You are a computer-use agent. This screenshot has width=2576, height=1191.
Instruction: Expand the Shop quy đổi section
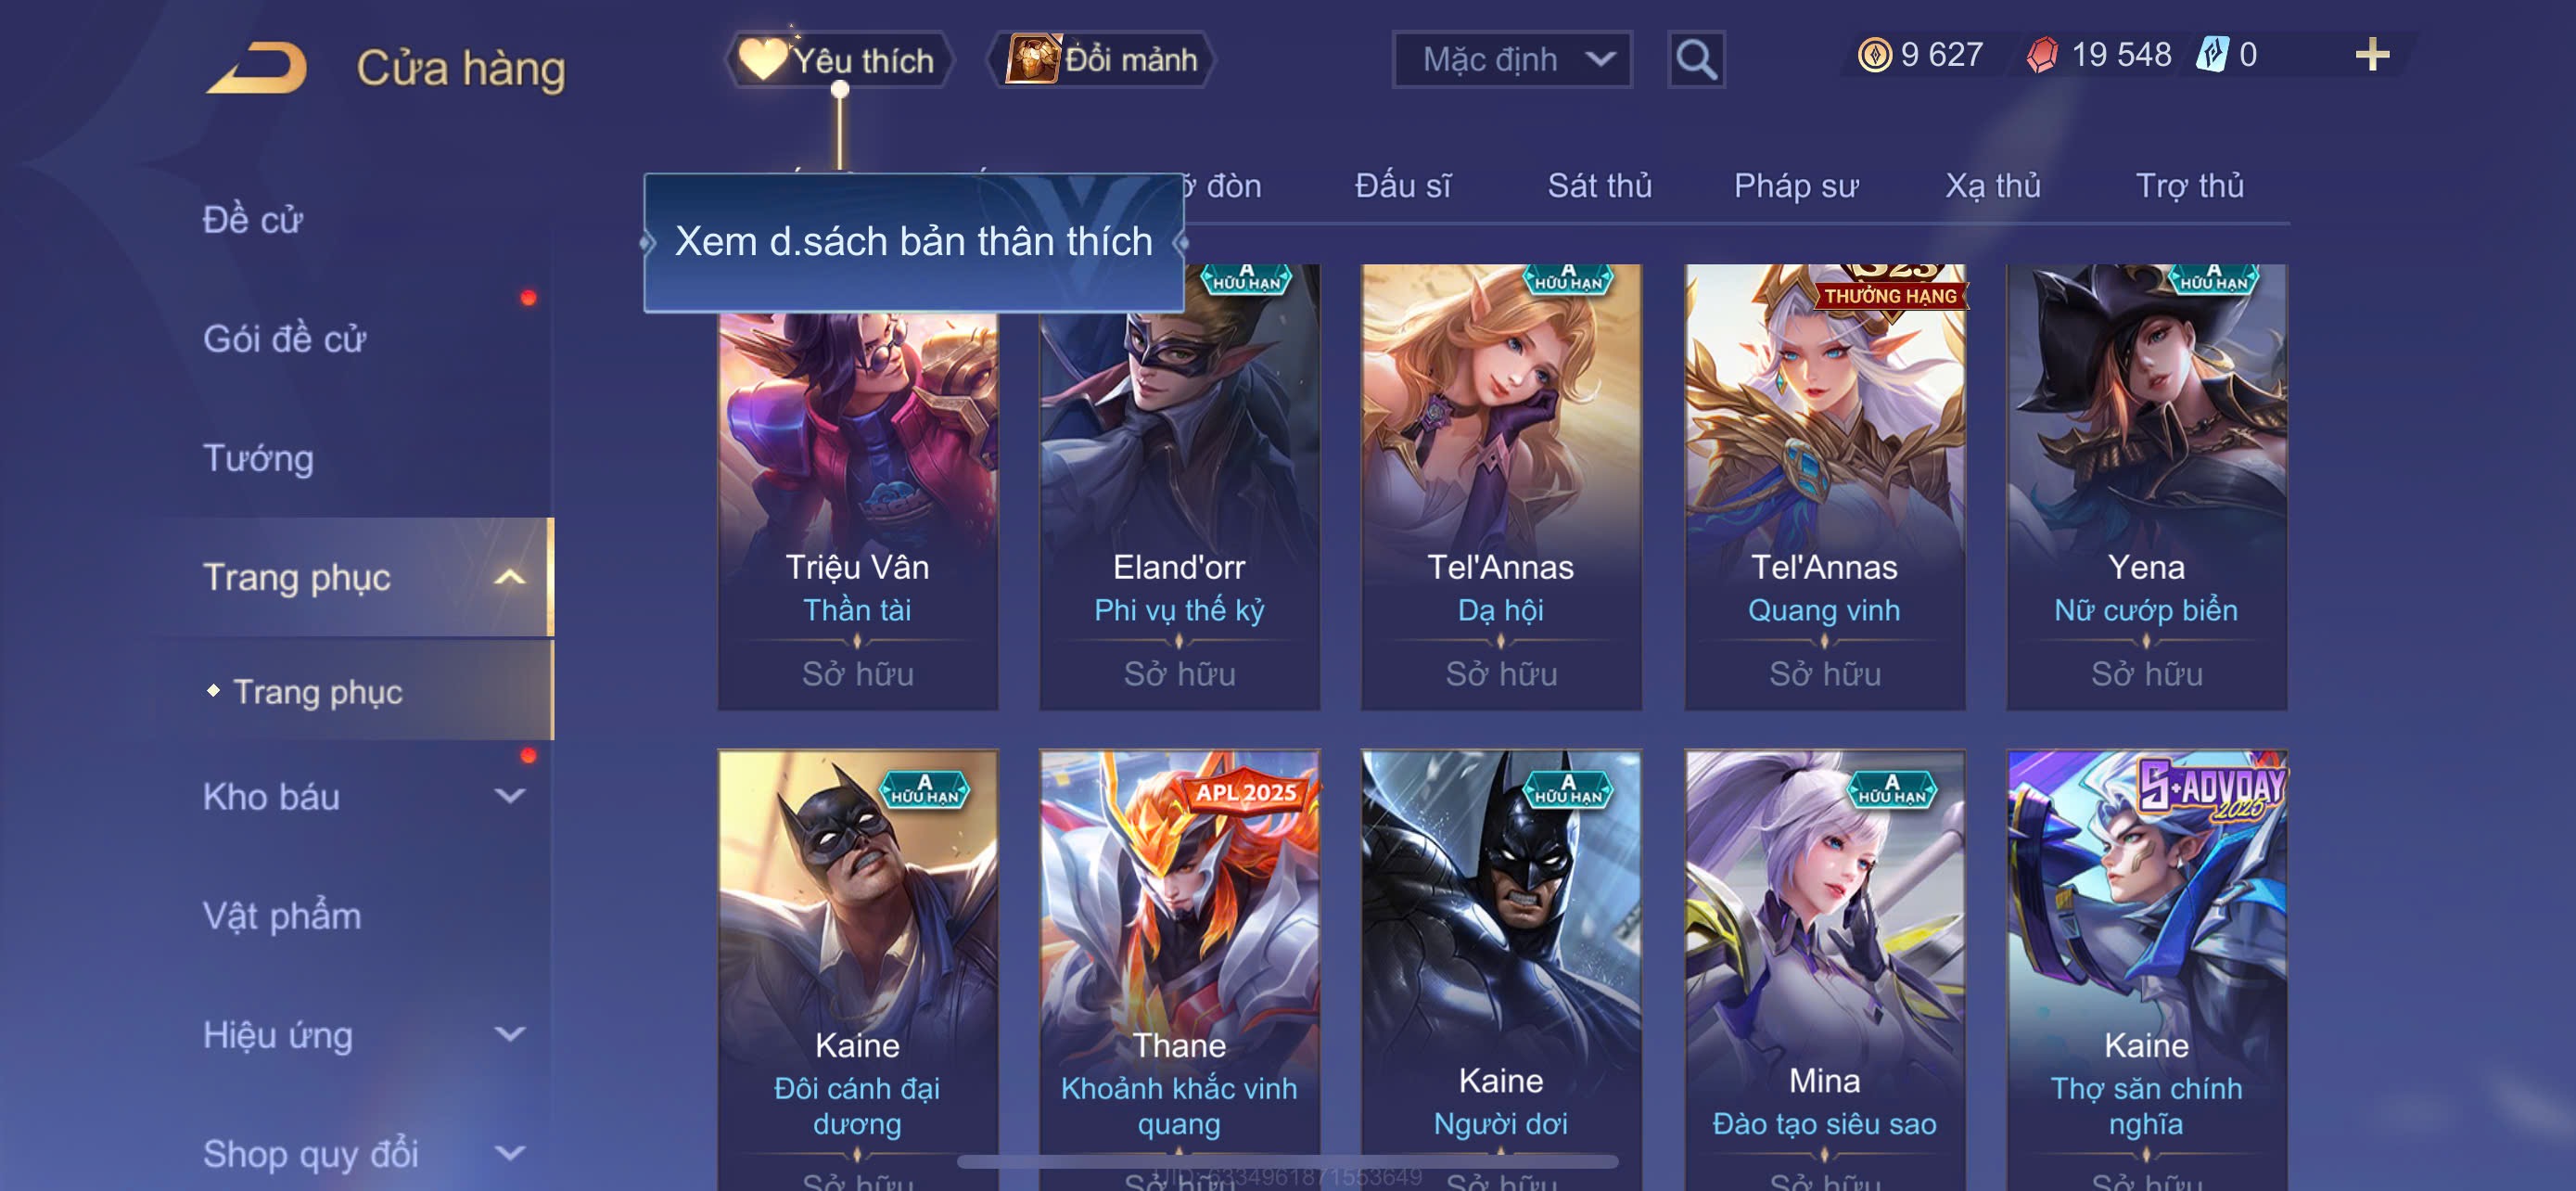click(x=510, y=1153)
